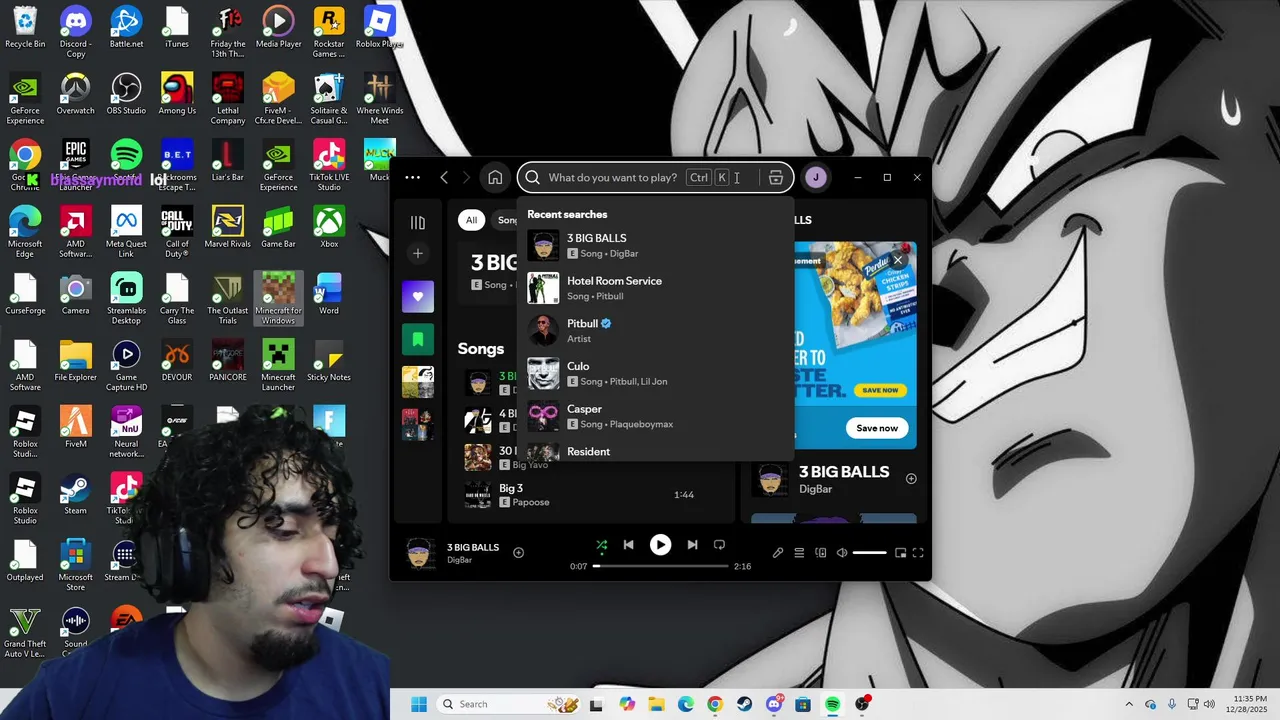
Task: Go back in Spotify navigation
Action: 444,178
